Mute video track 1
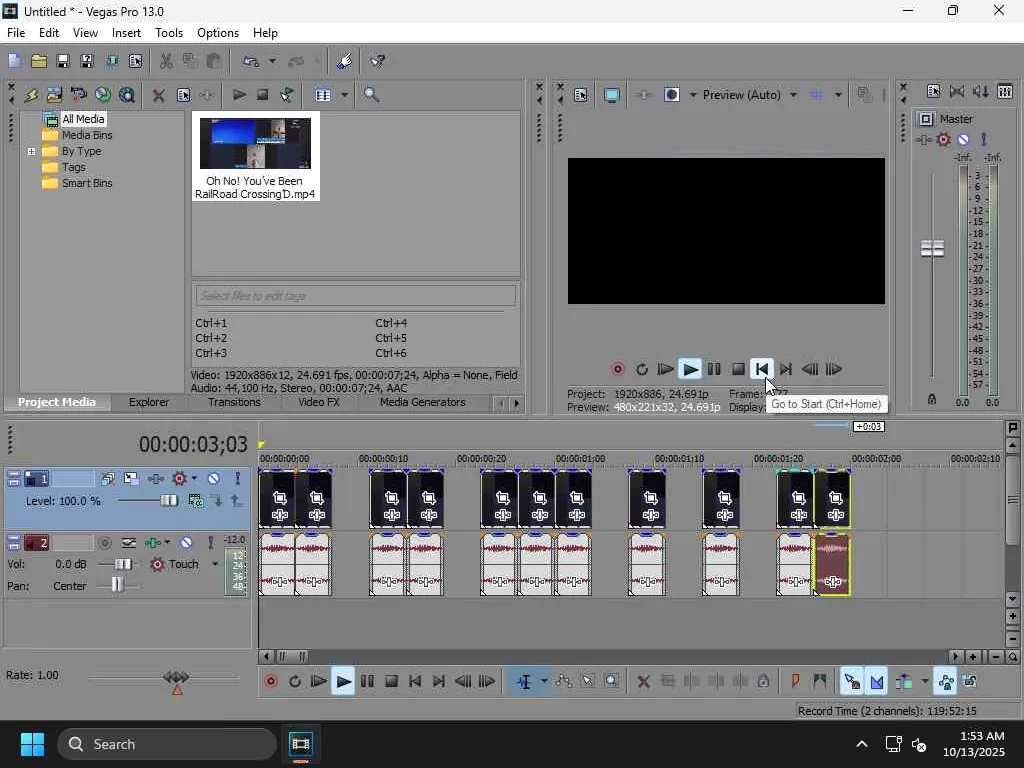The height and width of the screenshot is (768, 1024). click(x=214, y=479)
